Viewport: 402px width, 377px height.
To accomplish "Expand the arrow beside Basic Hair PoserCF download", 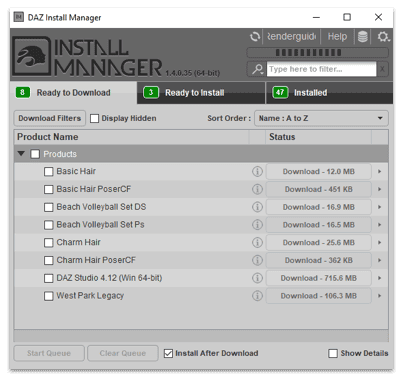I will [380, 189].
